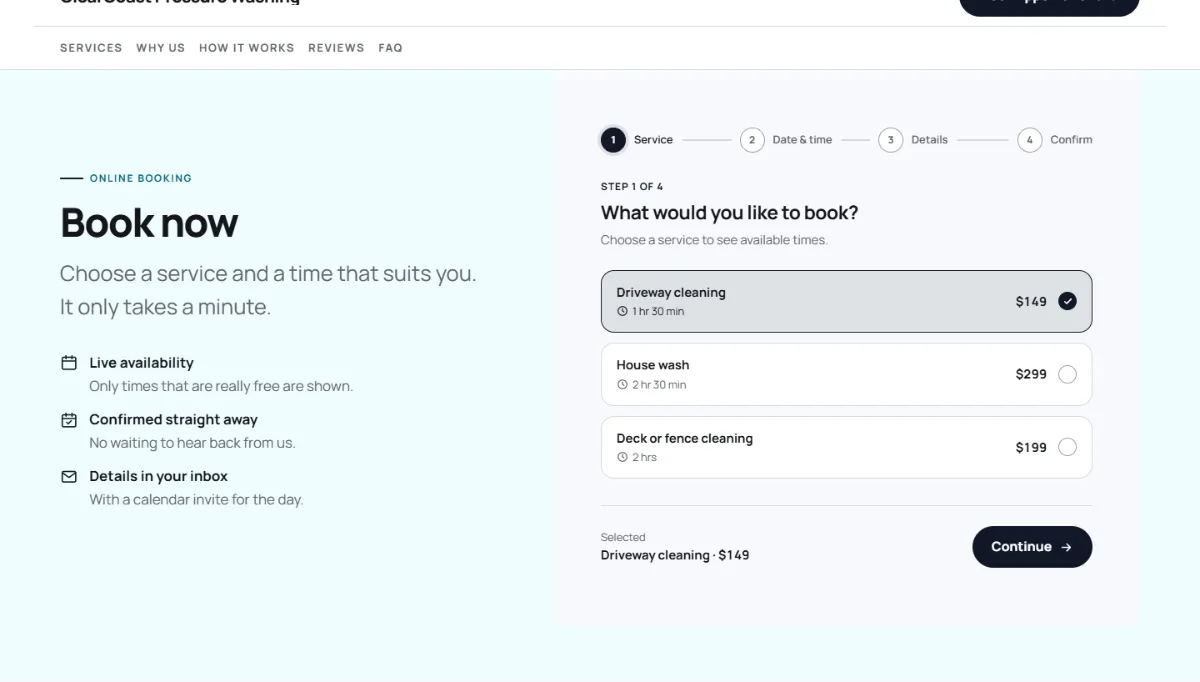1200x682 pixels.
Task: Click the ONLINE BOOKING label
Action: [141, 178]
